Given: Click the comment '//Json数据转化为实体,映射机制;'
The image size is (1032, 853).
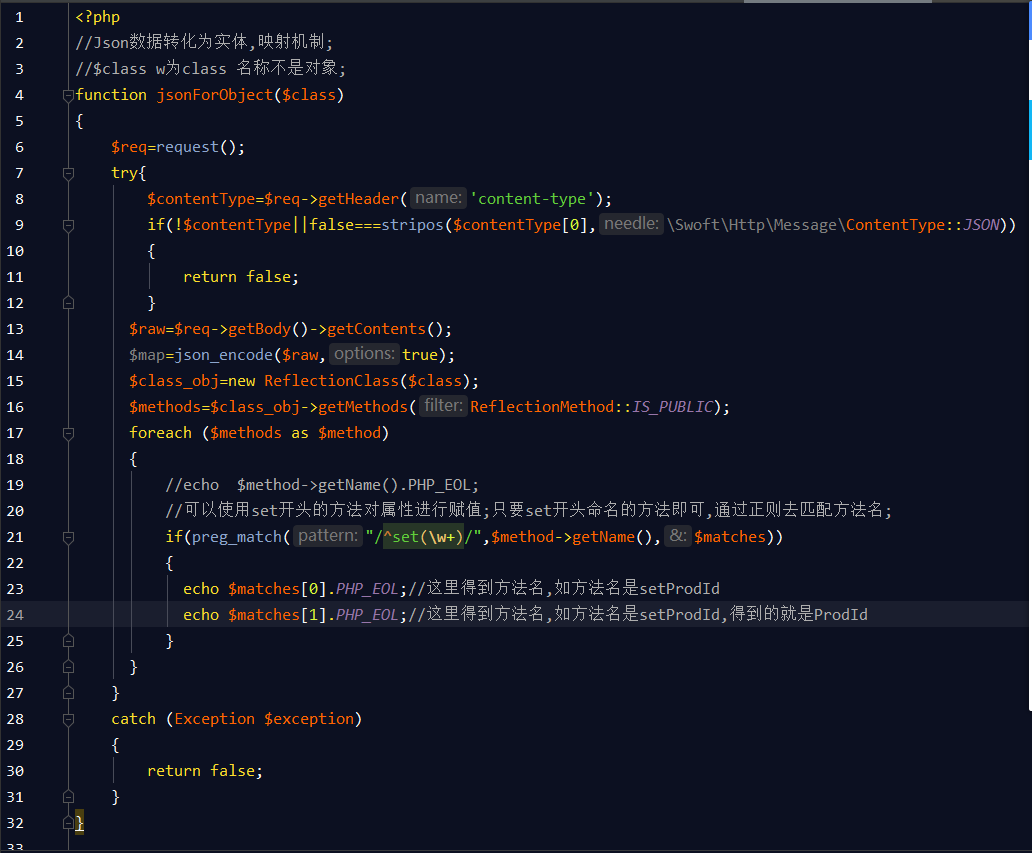Looking at the screenshot, I should click(205, 43).
